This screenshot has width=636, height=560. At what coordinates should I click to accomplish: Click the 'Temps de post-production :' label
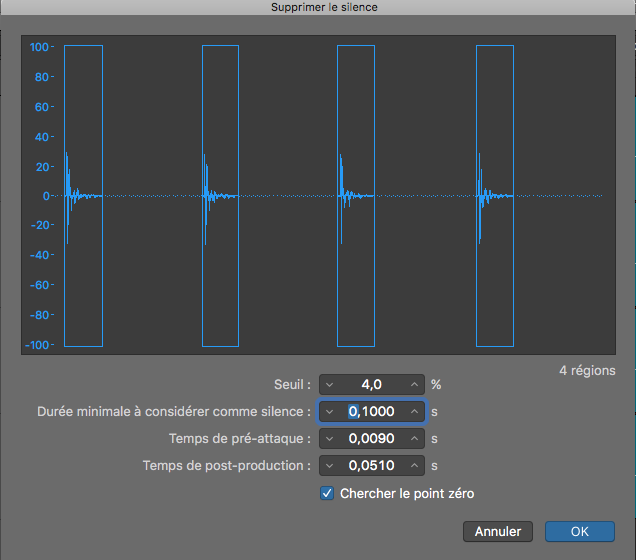[x=227, y=466]
